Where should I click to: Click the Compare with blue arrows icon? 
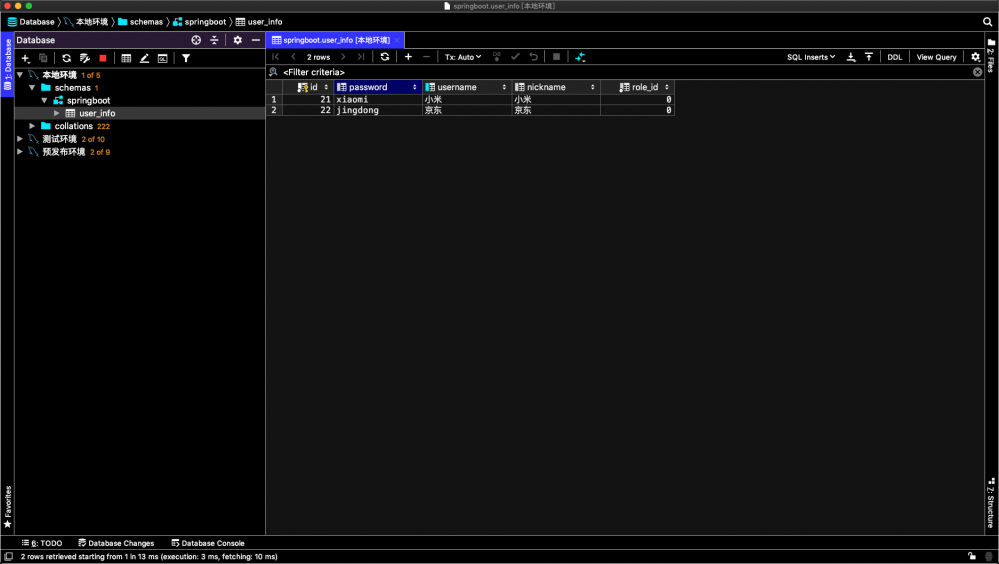(x=580, y=57)
